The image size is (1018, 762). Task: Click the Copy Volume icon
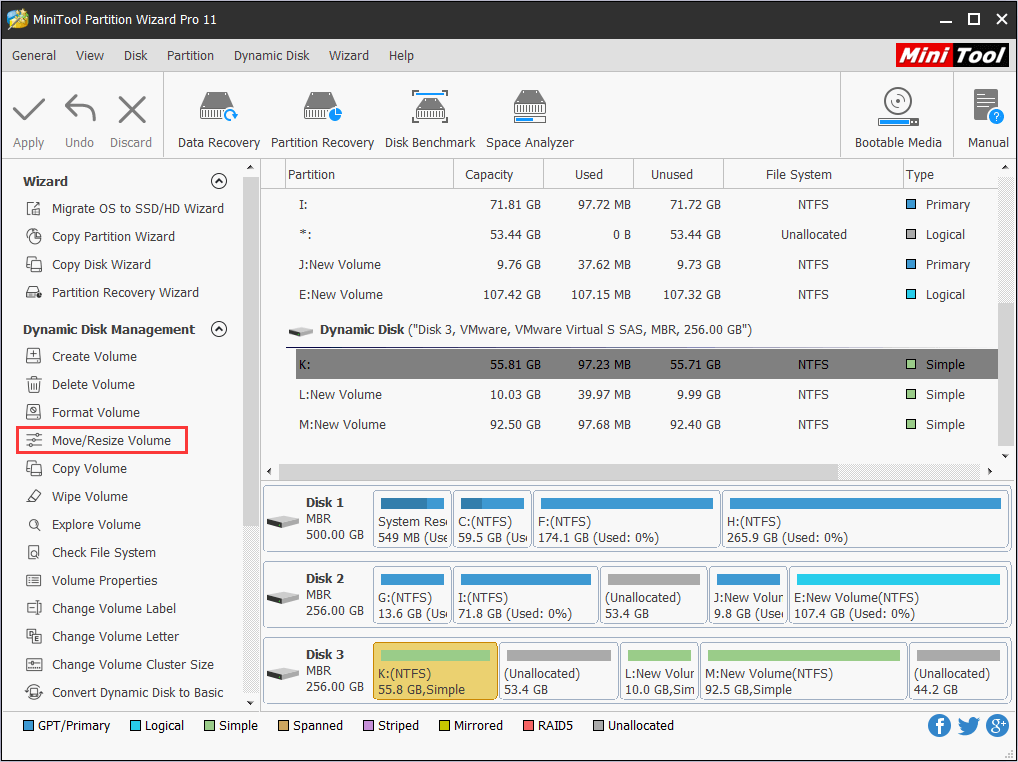tap(33, 468)
